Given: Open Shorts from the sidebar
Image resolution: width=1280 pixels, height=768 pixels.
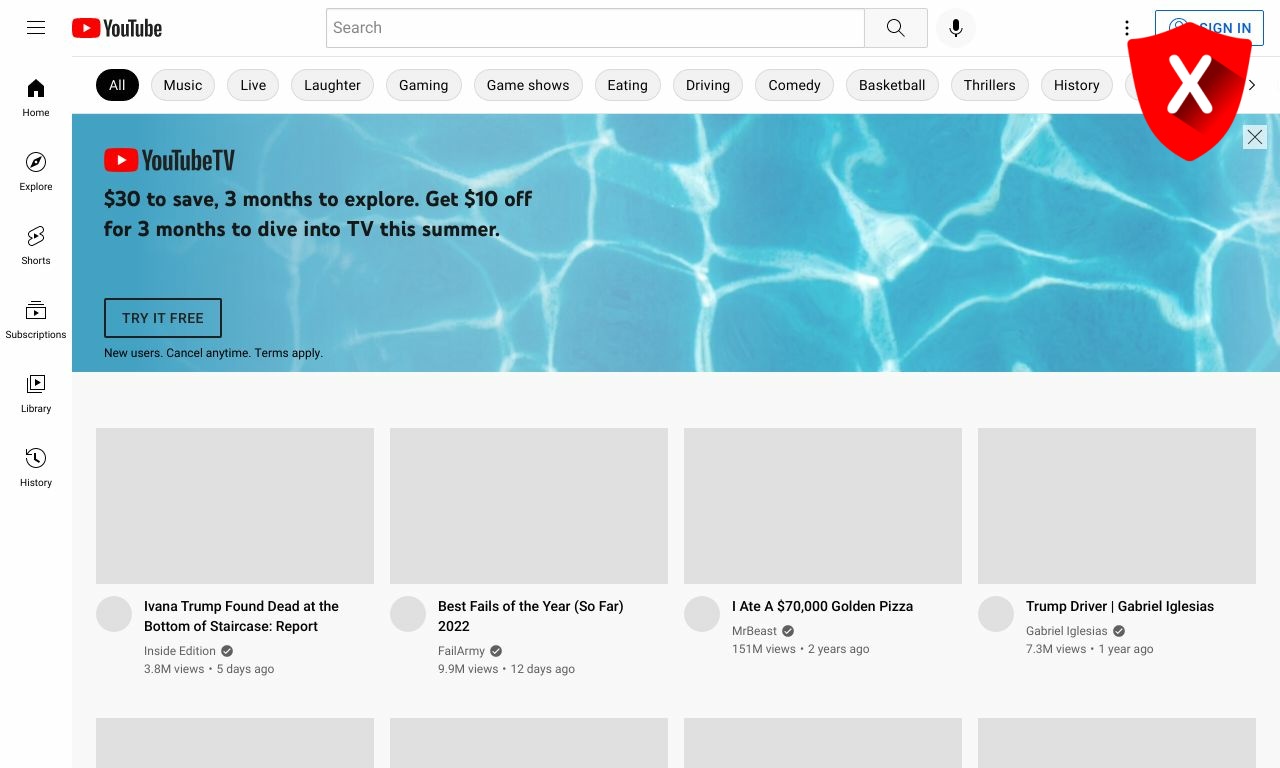Looking at the screenshot, I should (x=36, y=245).
